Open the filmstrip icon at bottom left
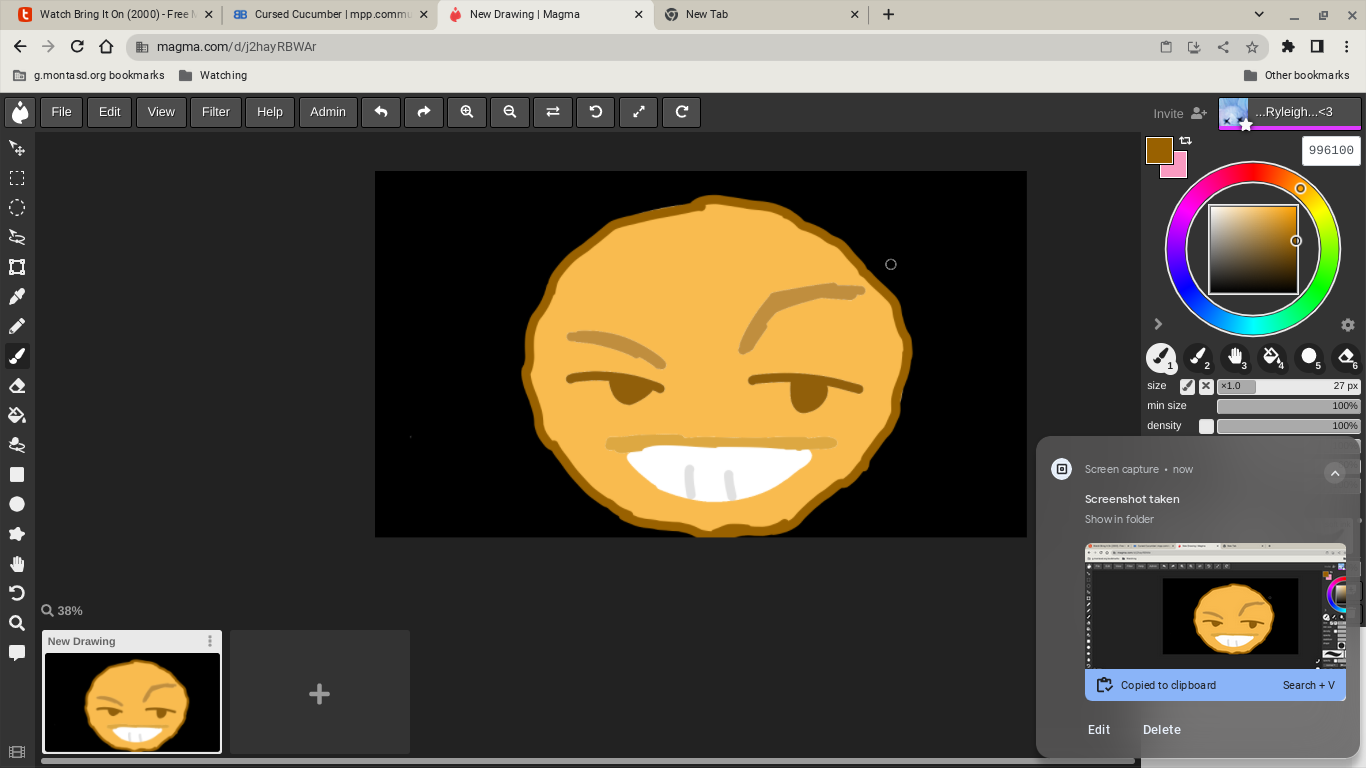Screen dimensions: 1366x768 [16, 752]
